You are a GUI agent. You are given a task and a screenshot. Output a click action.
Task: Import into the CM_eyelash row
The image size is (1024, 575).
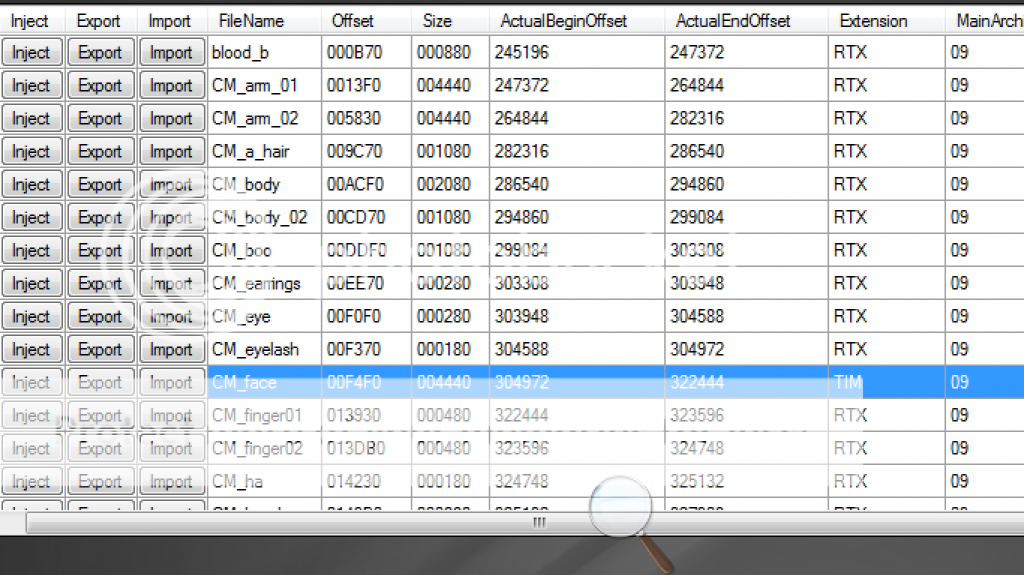pyautogui.click(x=172, y=350)
